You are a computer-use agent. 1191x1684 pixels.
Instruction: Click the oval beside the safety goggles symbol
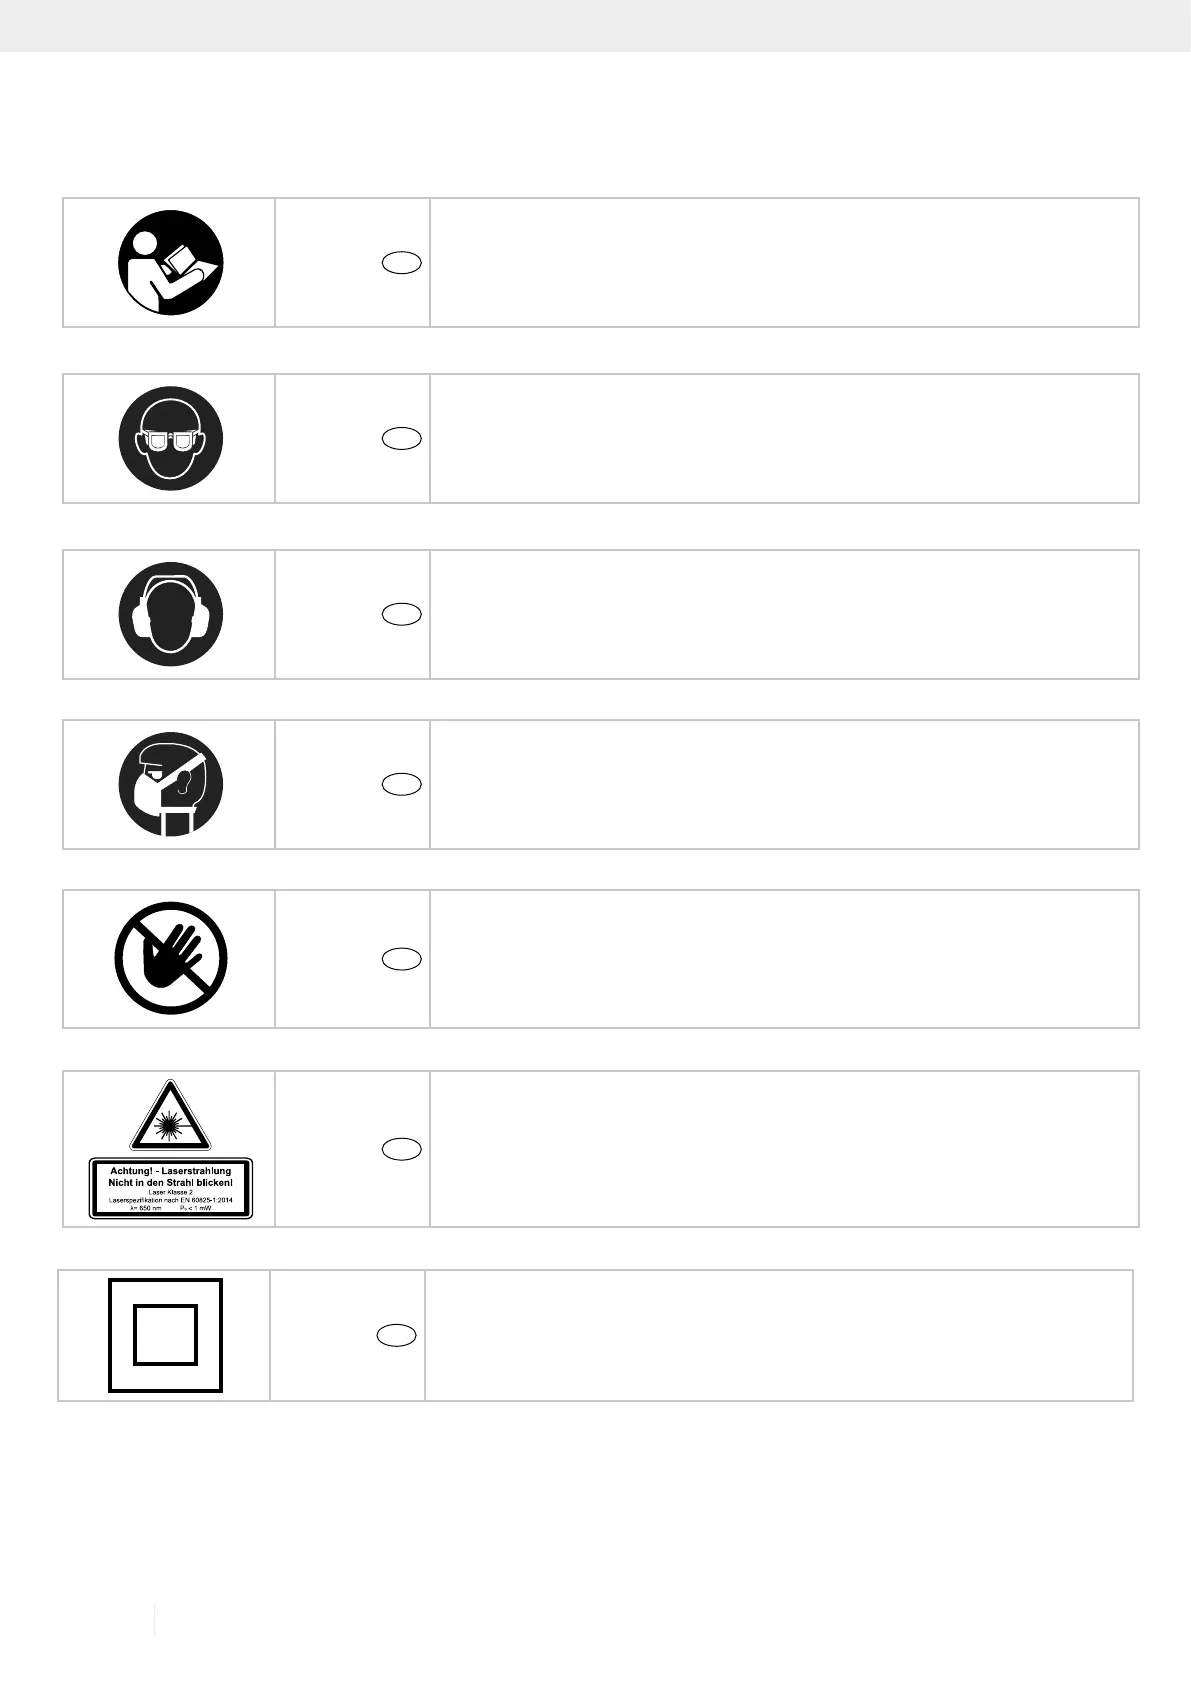tap(401, 438)
